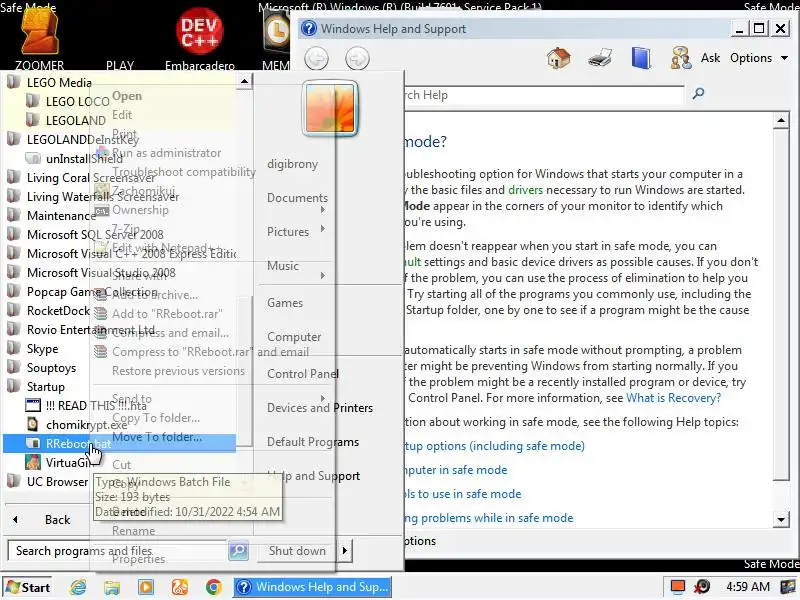Click the Shut down button
Image resolution: width=800 pixels, height=600 pixels.
pyautogui.click(x=297, y=551)
